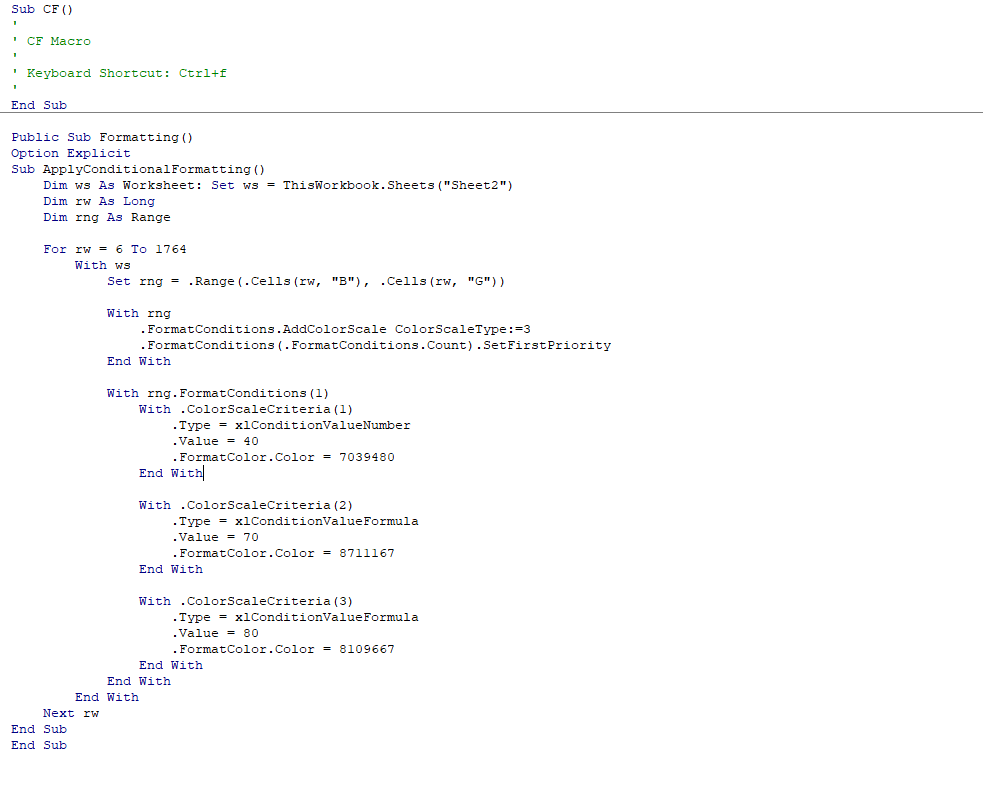Click the Option Explicit statement
Viewport: 983px width, 785px height.
click(x=70, y=153)
